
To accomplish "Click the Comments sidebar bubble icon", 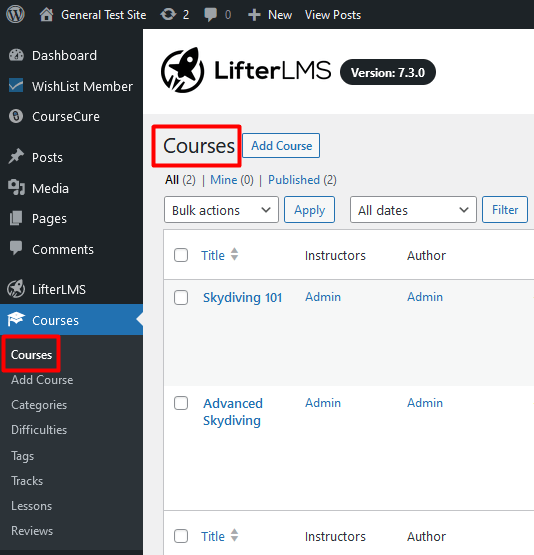I will (x=16, y=248).
